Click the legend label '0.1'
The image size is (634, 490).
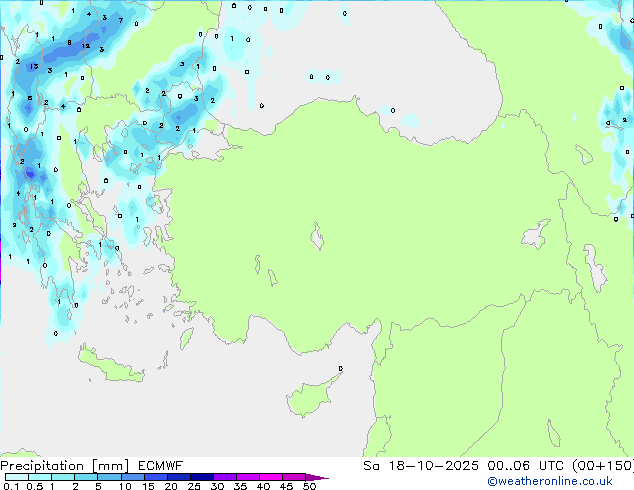(11, 486)
